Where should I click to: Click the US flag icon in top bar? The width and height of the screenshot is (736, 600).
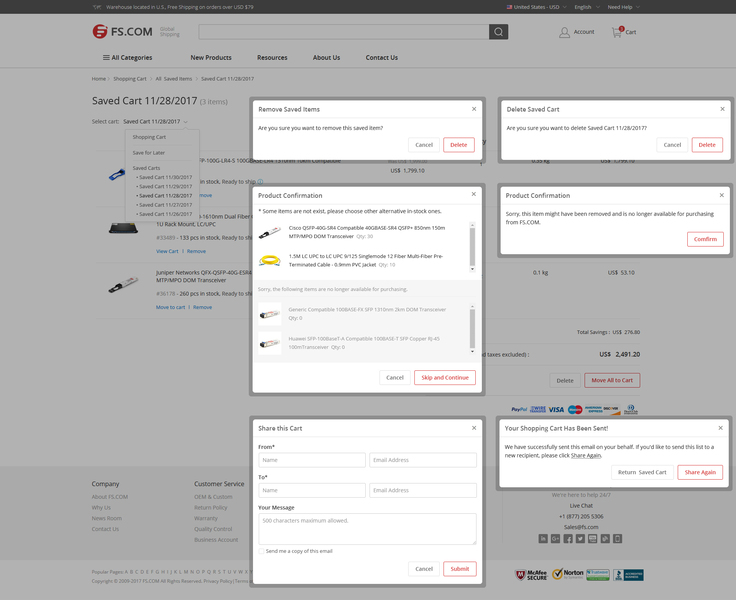click(509, 7)
